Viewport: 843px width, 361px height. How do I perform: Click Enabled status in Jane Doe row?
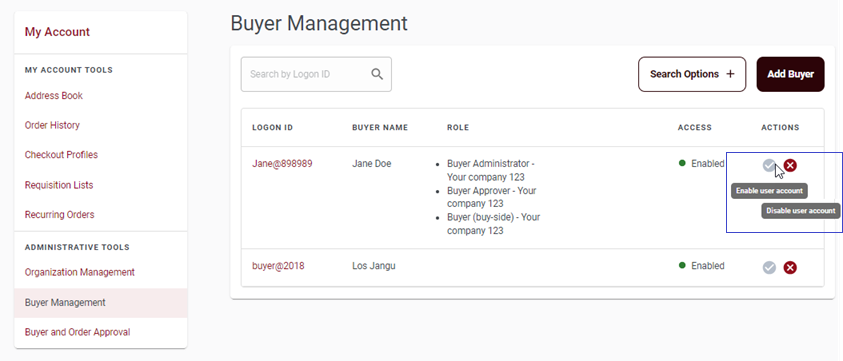[x=702, y=164]
